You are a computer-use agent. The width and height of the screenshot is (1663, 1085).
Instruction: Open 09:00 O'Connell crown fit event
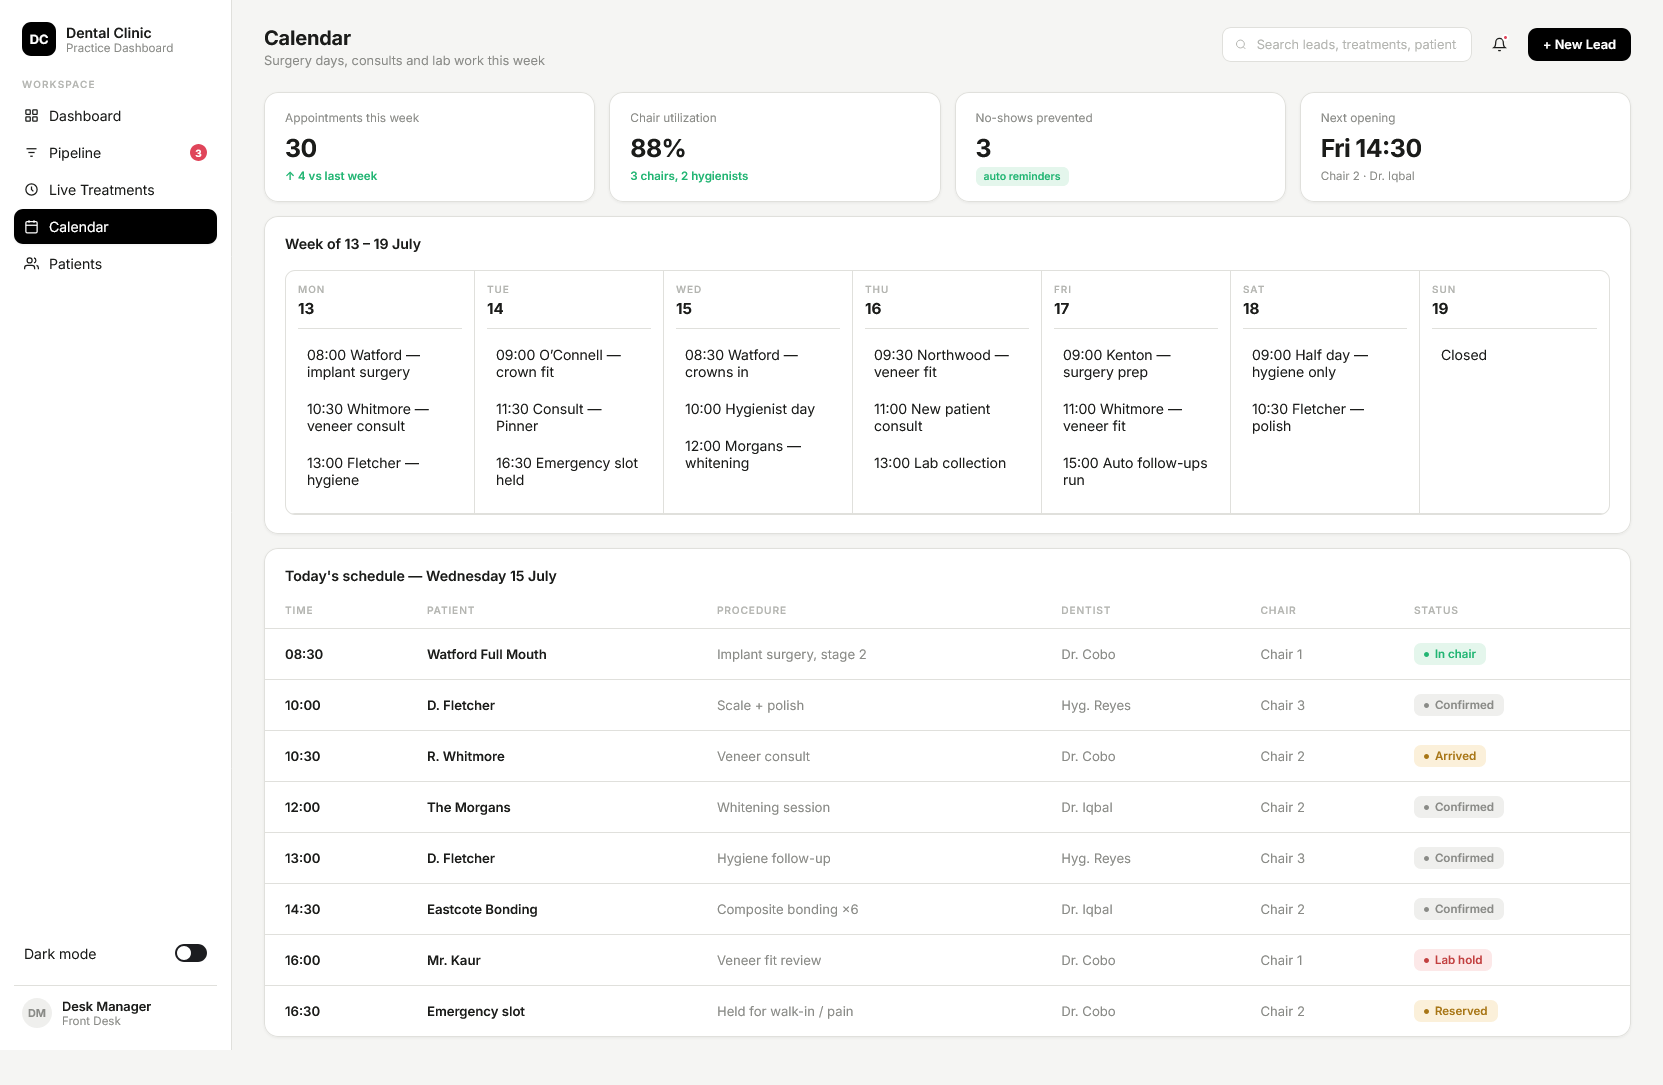(559, 364)
